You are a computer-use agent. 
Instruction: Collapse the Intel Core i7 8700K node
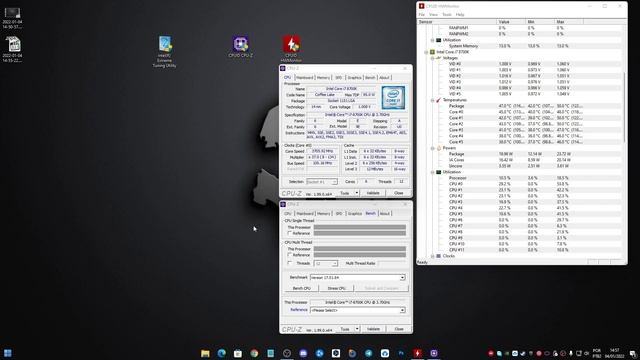click(426, 52)
